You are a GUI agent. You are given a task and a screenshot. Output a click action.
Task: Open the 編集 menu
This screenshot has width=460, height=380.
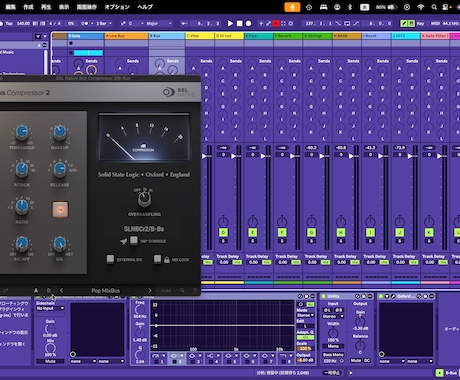[10, 7]
